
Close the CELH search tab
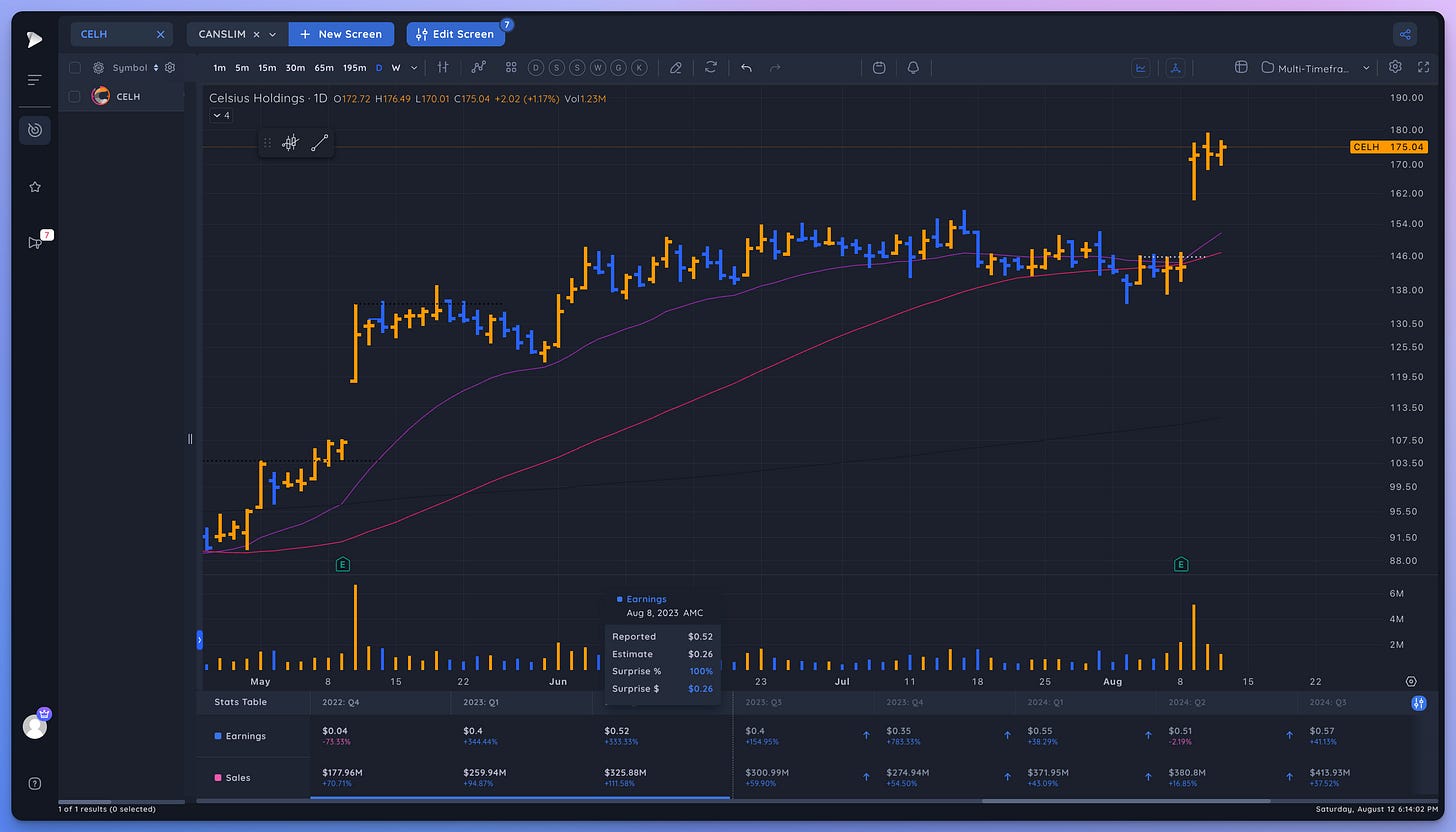pyautogui.click(x=160, y=34)
